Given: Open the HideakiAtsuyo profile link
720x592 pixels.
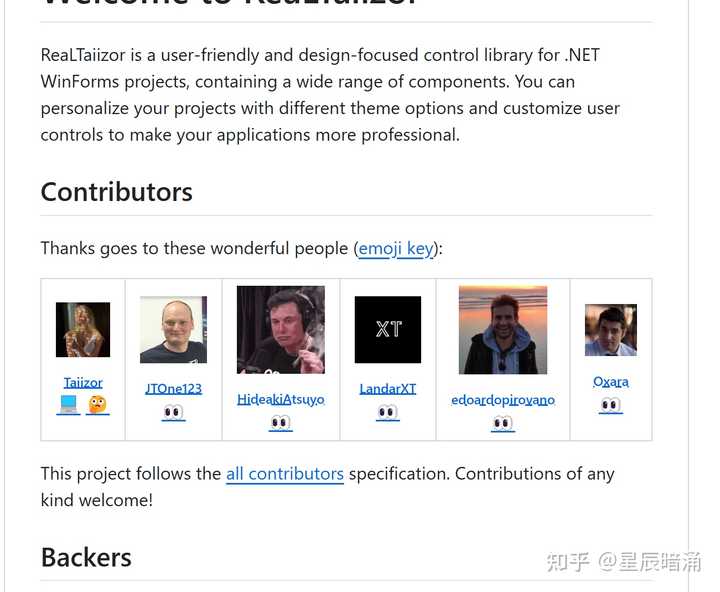Looking at the screenshot, I should [x=281, y=400].
